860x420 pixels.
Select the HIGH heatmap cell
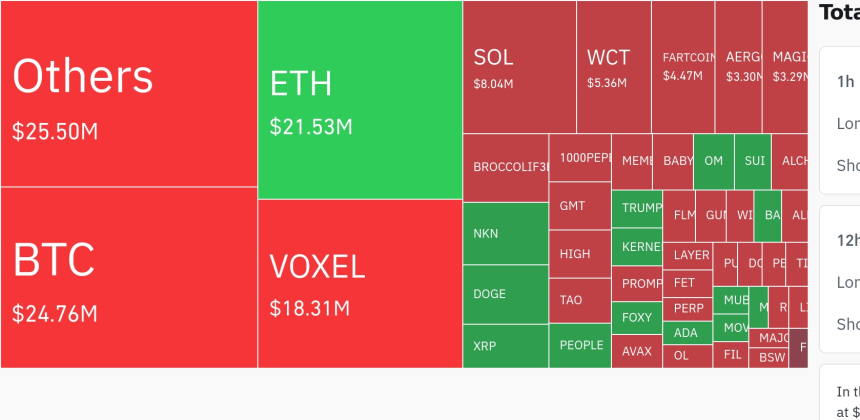point(579,254)
